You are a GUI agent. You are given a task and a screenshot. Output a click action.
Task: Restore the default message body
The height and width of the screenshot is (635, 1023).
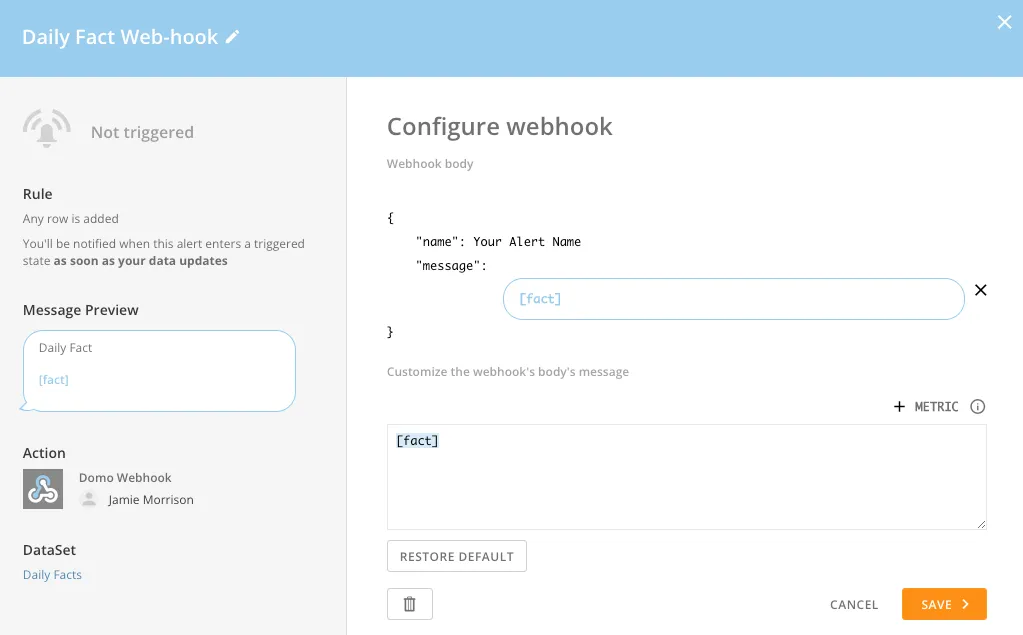pos(456,556)
